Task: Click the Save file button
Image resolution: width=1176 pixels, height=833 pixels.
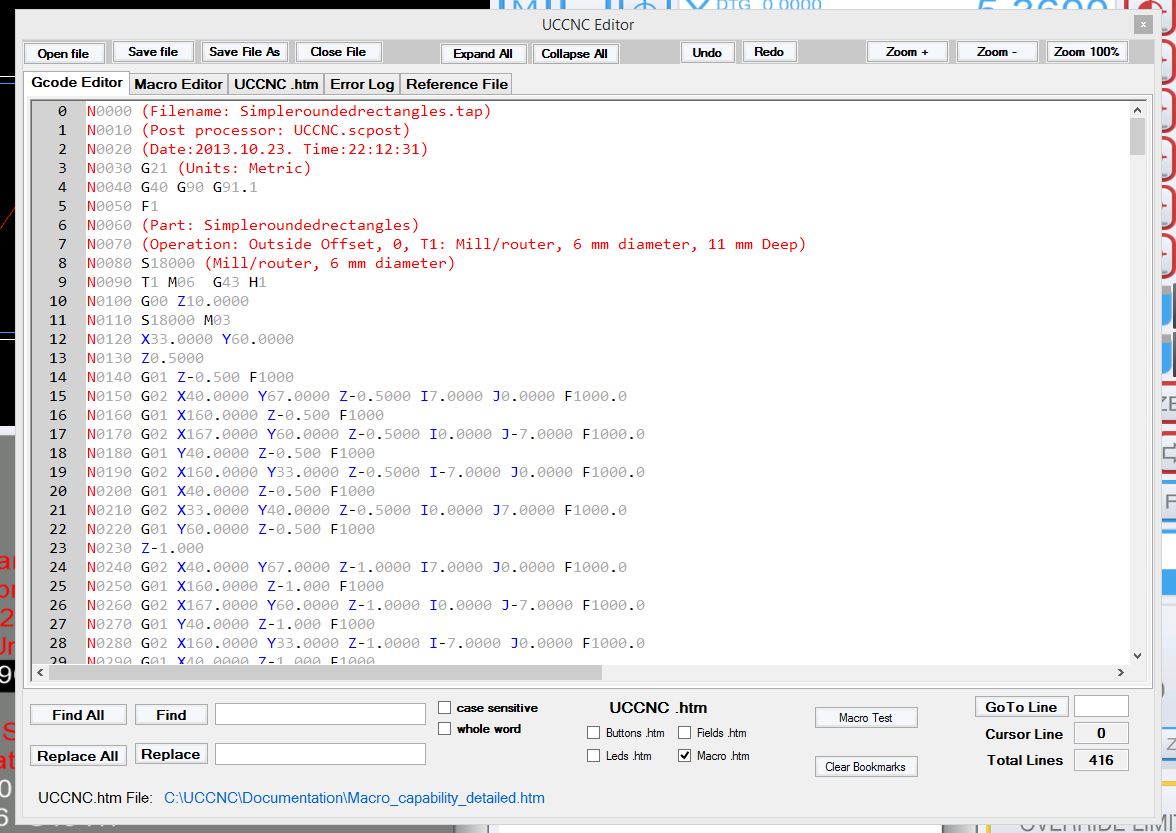Action: tap(153, 52)
